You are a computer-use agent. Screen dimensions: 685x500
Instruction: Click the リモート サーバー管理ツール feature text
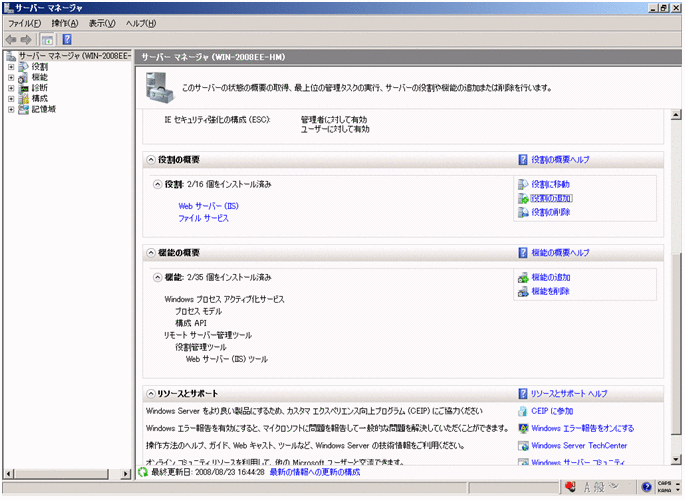208,335
